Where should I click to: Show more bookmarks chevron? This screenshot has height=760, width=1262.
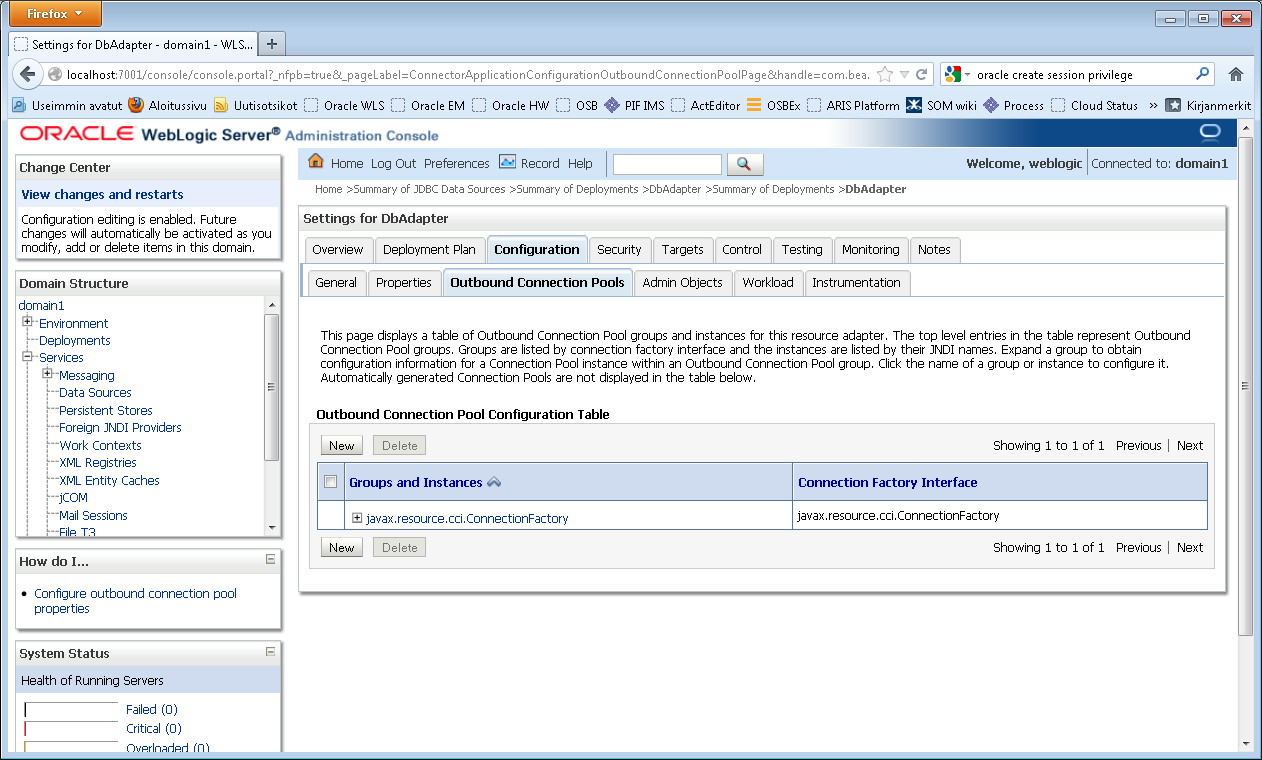(1153, 105)
